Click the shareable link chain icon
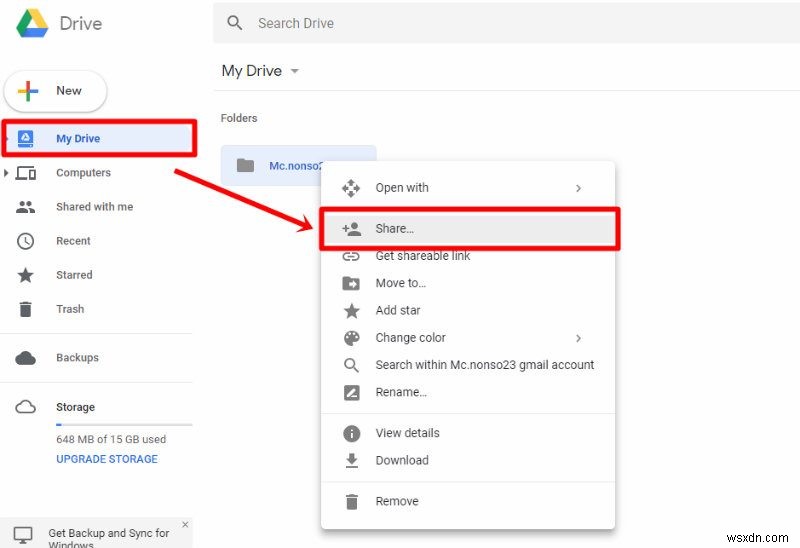Image resolution: width=800 pixels, height=548 pixels. tap(351, 256)
